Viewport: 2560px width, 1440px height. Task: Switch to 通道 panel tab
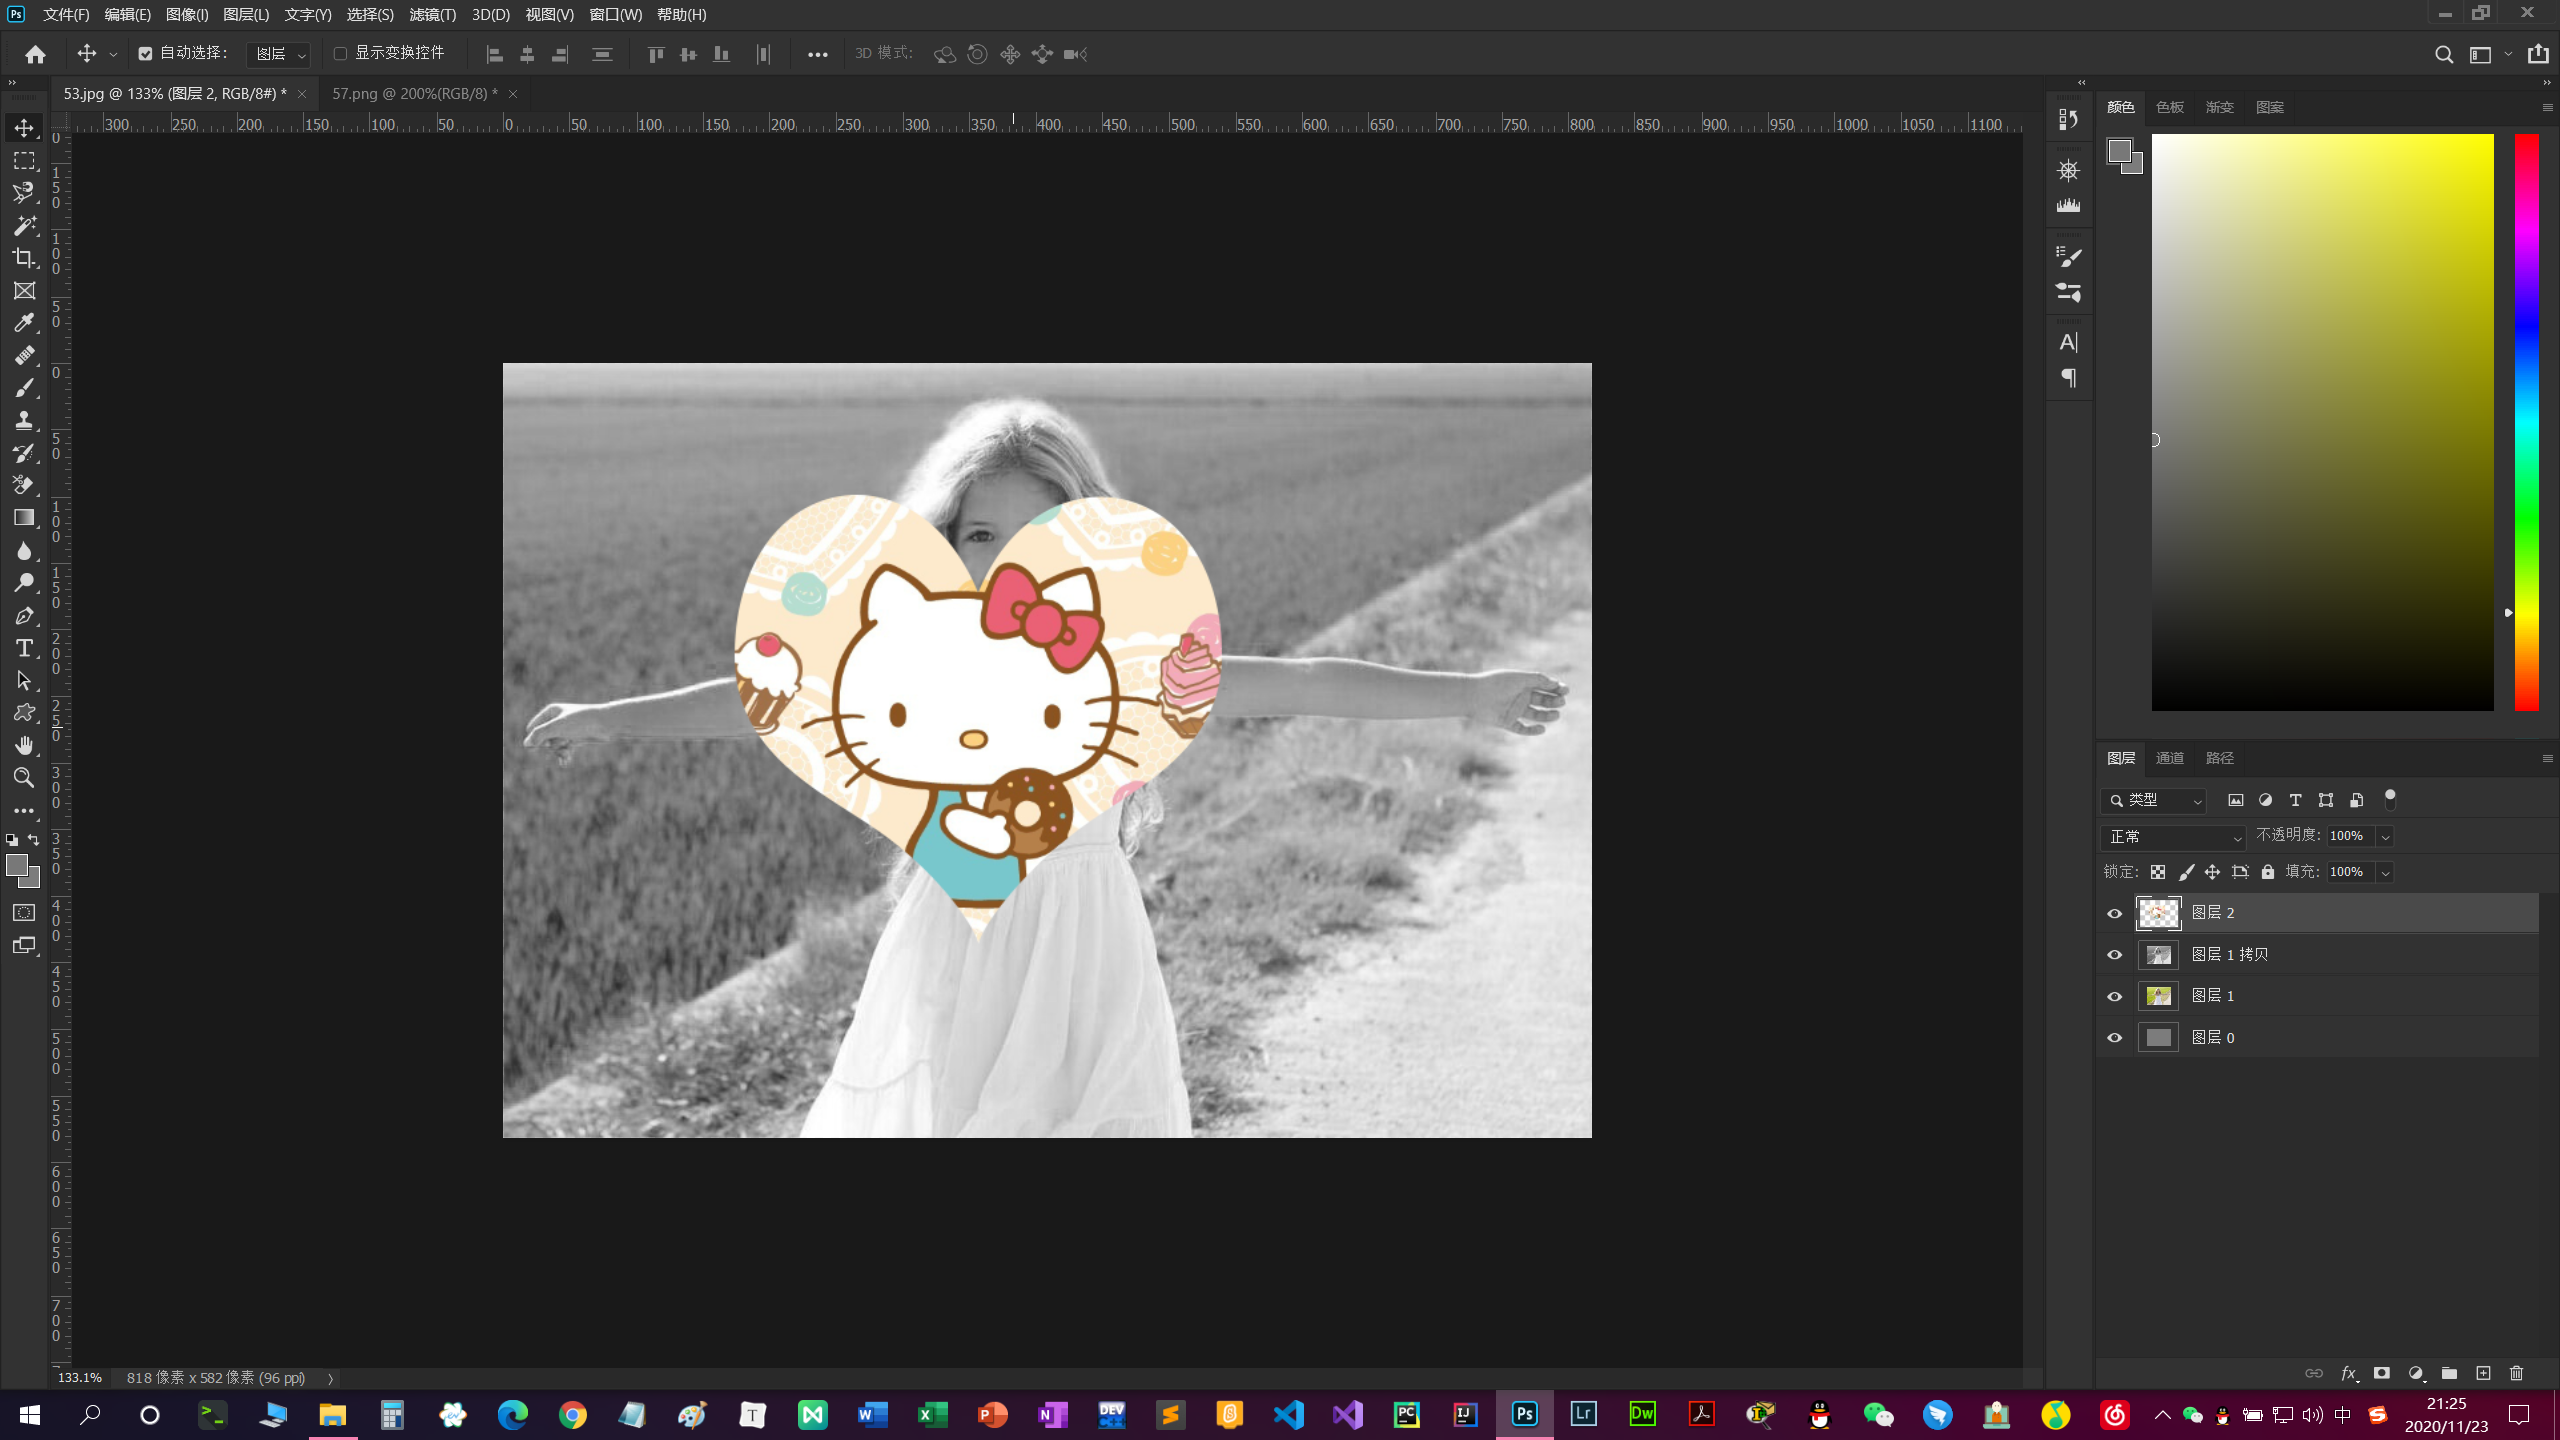(x=2169, y=758)
